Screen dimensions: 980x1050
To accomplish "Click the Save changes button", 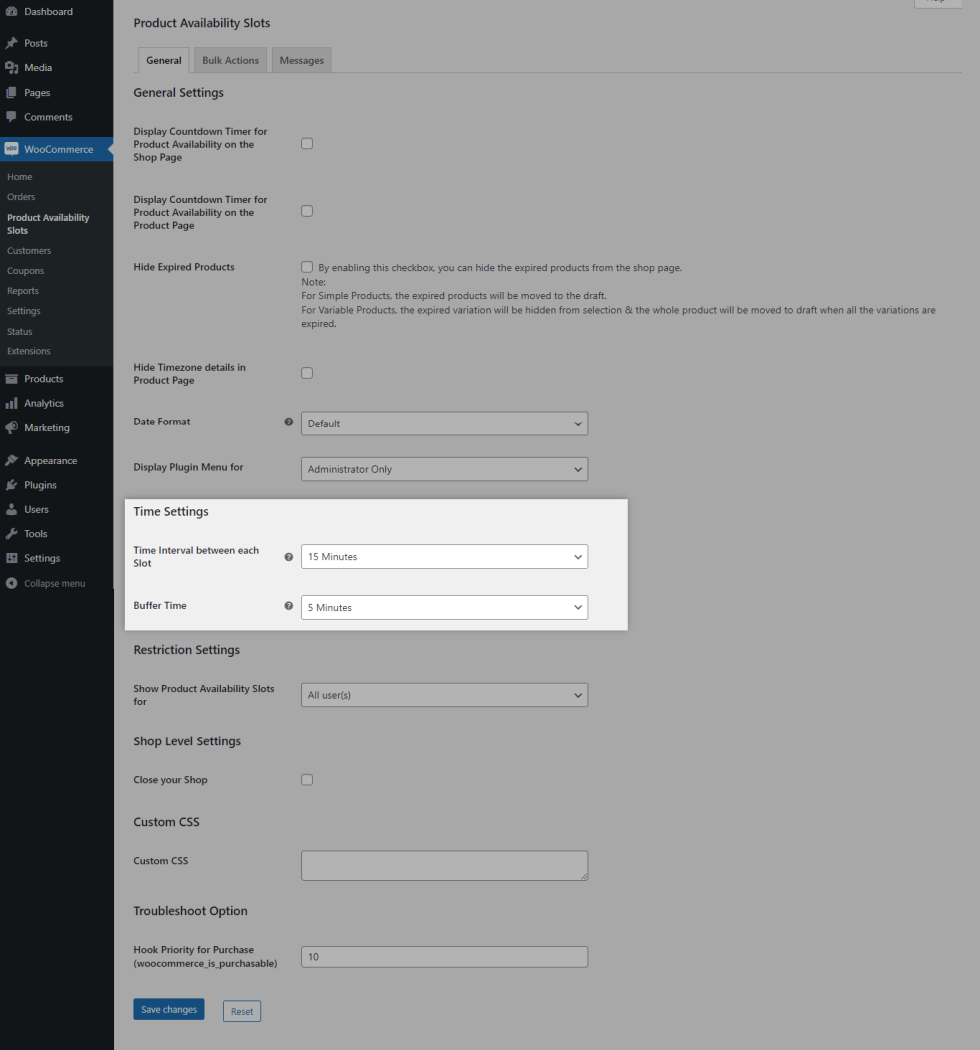I will coord(168,1009).
